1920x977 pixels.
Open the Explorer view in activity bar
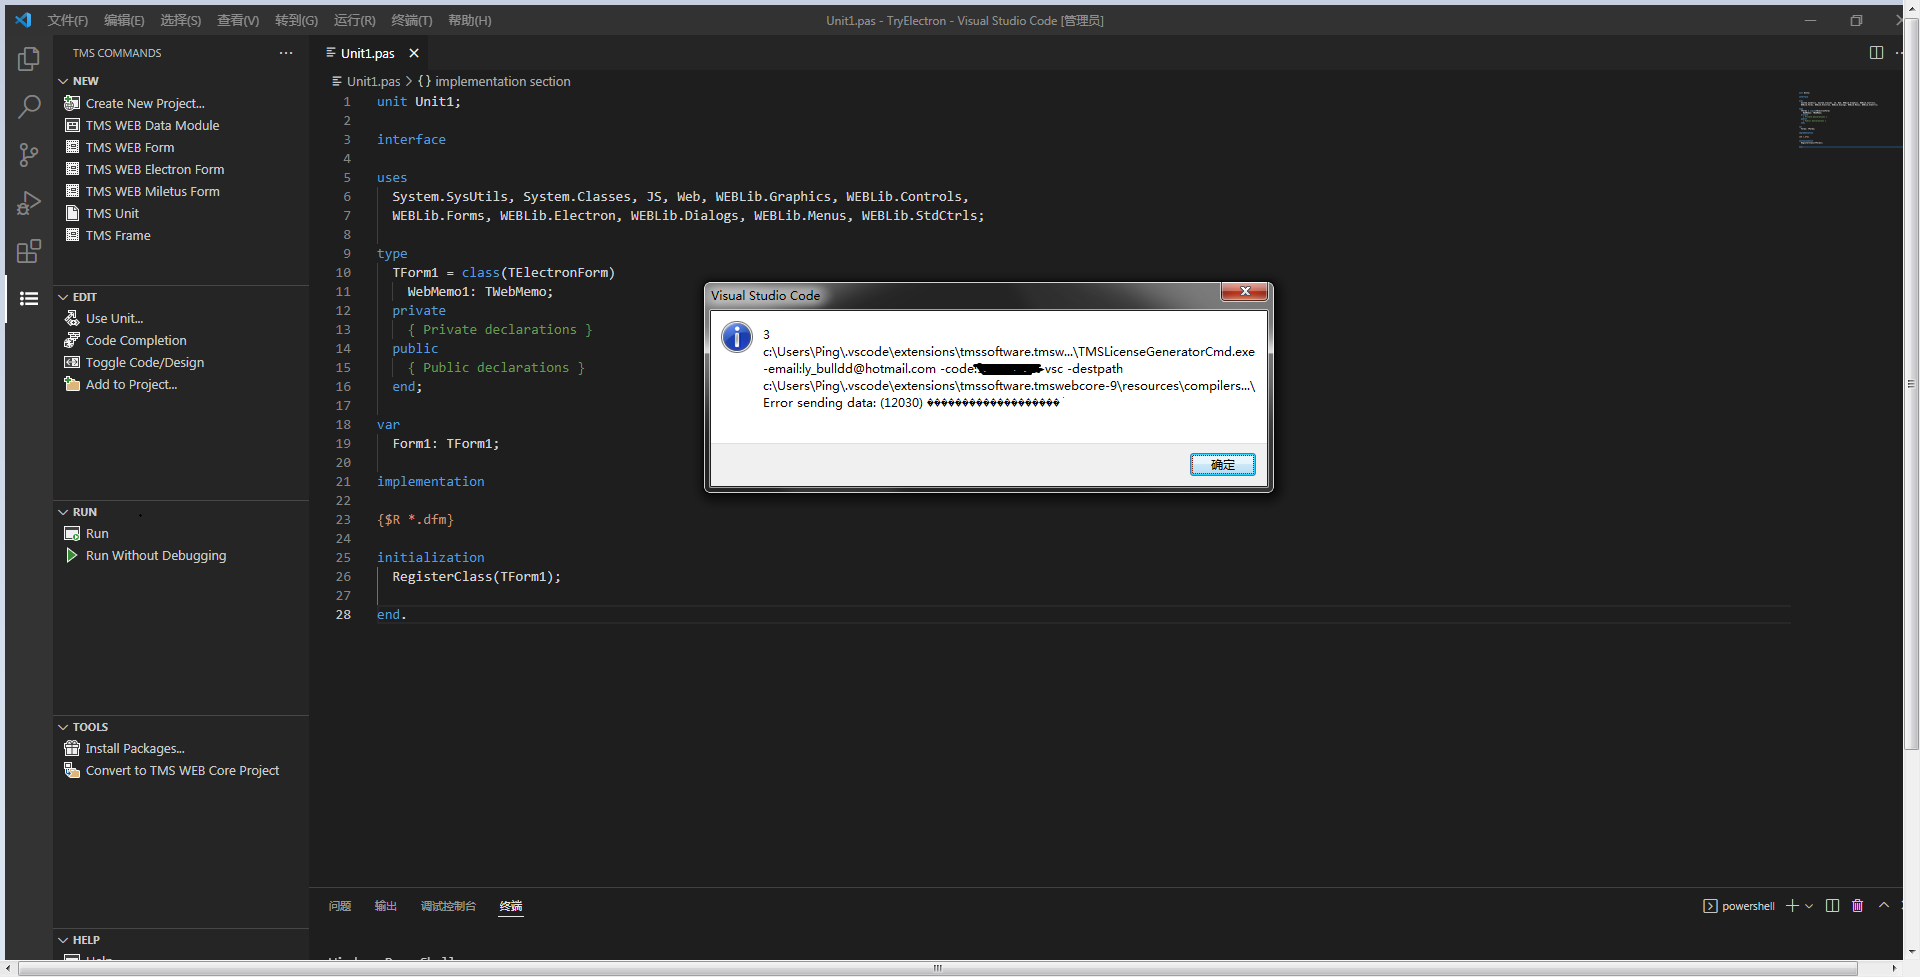(x=29, y=59)
